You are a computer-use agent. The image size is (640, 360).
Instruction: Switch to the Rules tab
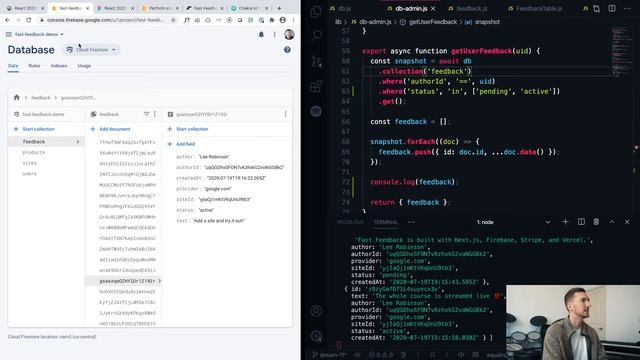tap(34, 66)
